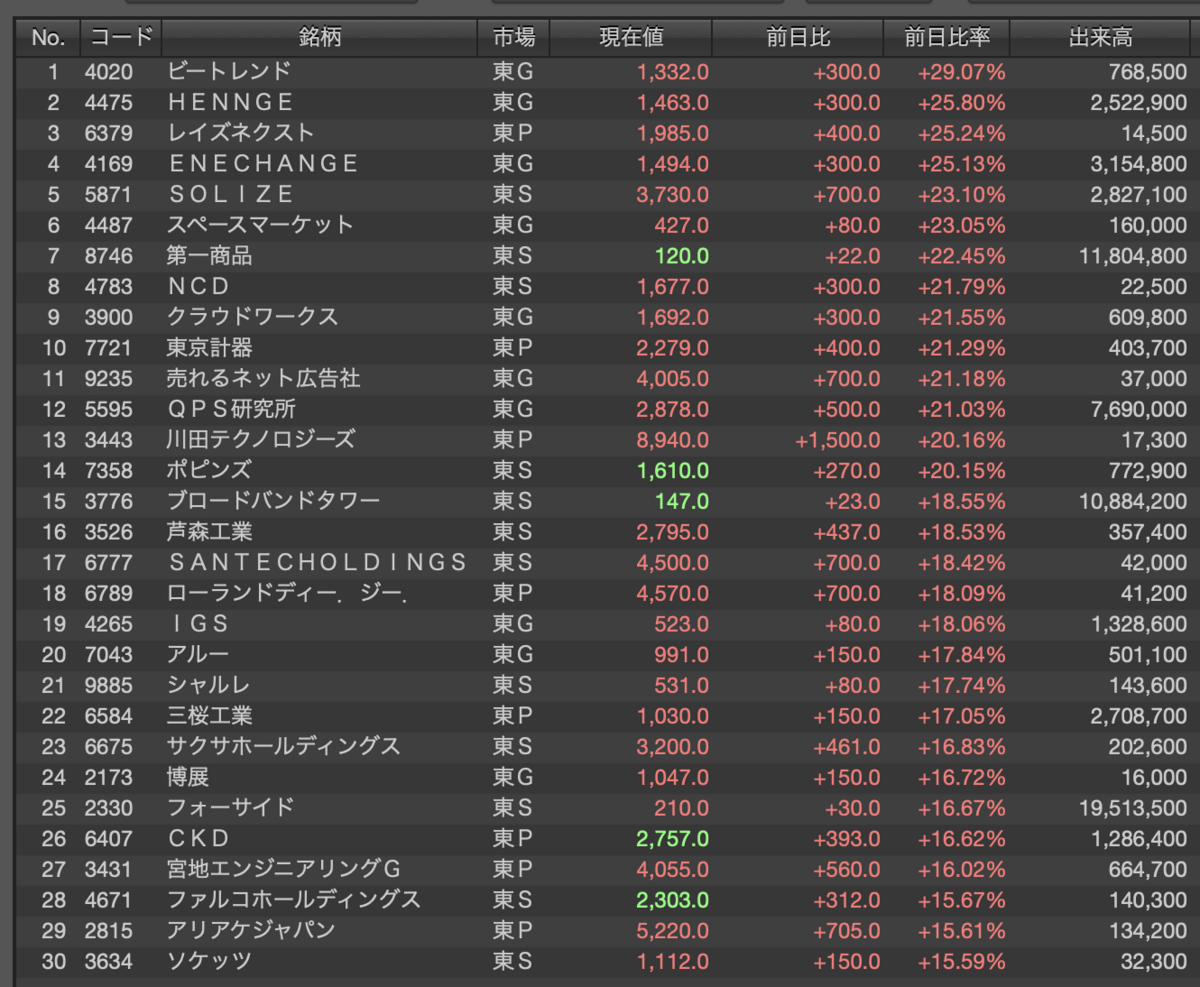Click アリアケジャパン stock name

coord(251,930)
